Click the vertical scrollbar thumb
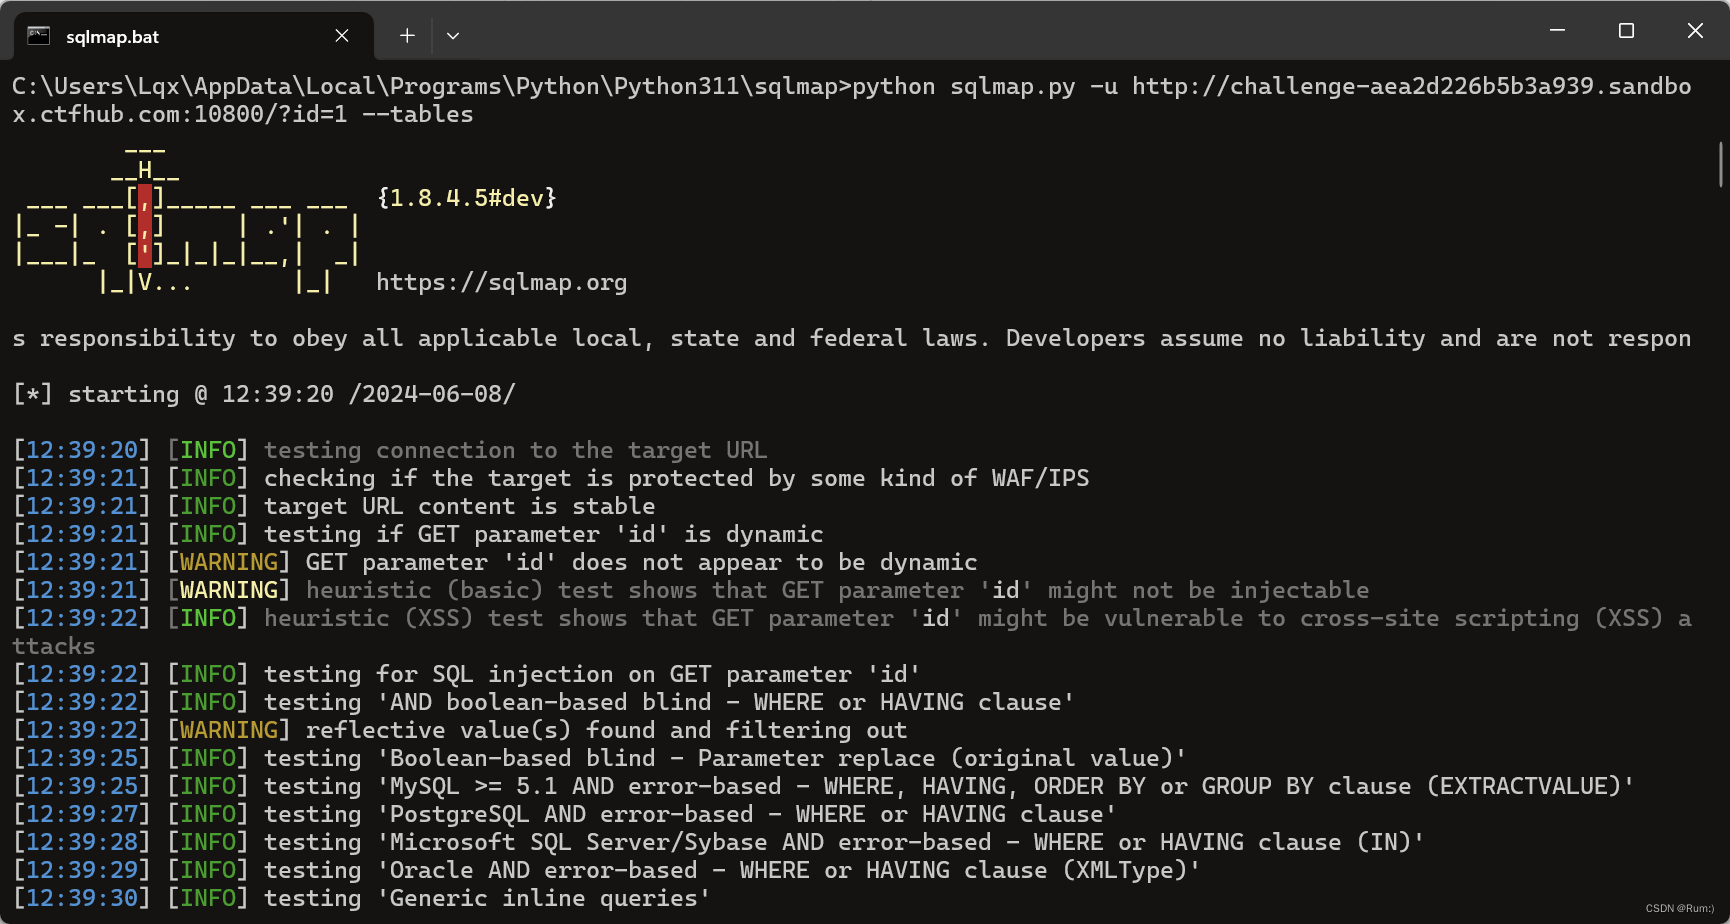Image resolution: width=1730 pixels, height=924 pixels. 1720,165
